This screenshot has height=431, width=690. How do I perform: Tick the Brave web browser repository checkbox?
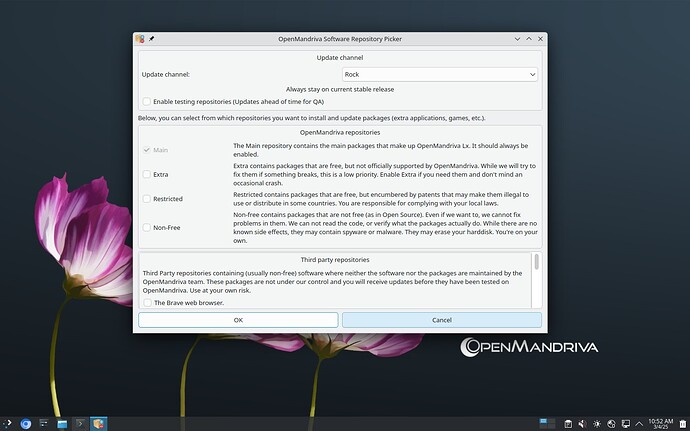pyautogui.click(x=147, y=303)
